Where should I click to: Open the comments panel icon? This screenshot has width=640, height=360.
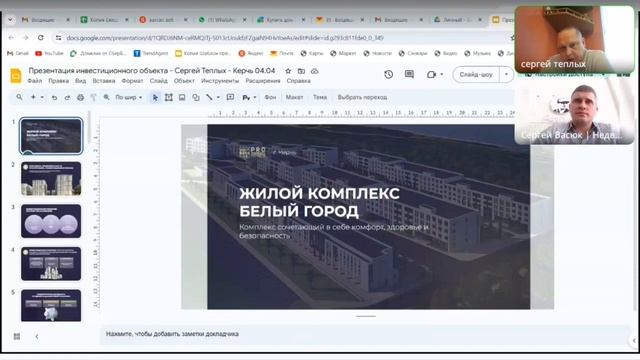point(409,74)
